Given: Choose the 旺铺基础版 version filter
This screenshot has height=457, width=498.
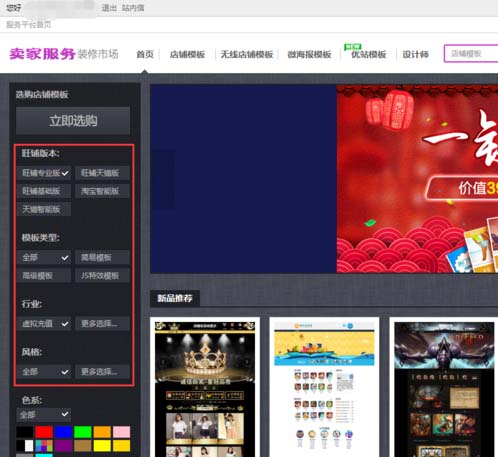Looking at the screenshot, I should (44, 191).
